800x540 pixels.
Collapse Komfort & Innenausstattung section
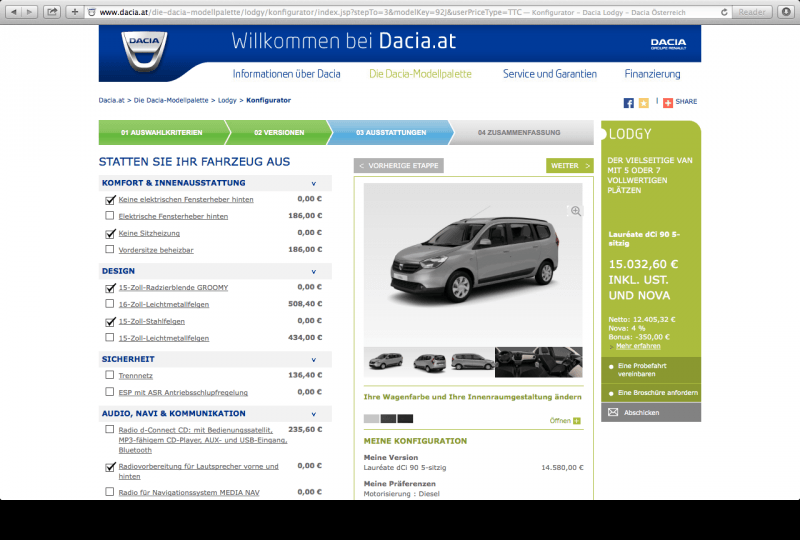point(314,184)
